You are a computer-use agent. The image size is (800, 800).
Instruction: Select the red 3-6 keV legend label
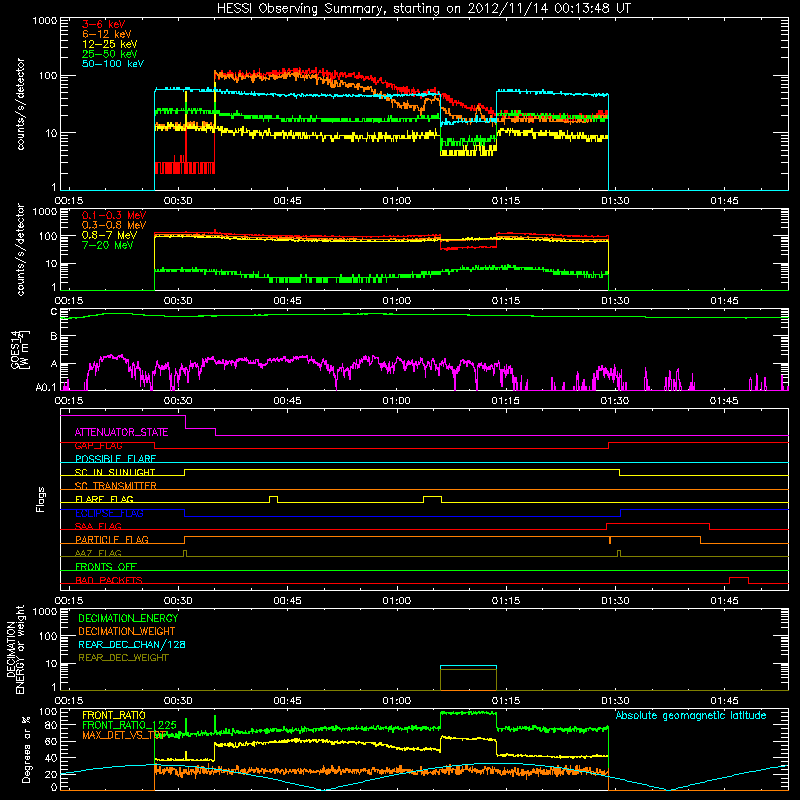tap(104, 24)
